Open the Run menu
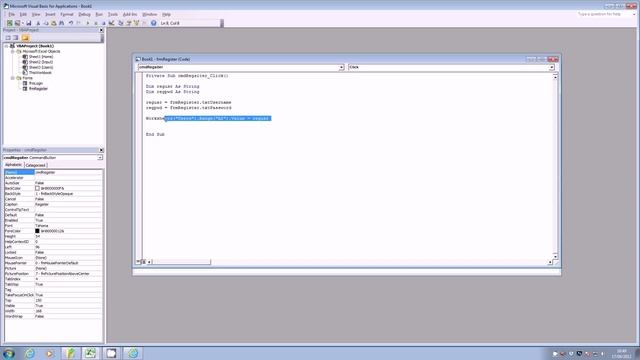Image resolution: width=640 pixels, height=360 pixels. tap(99, 14)
